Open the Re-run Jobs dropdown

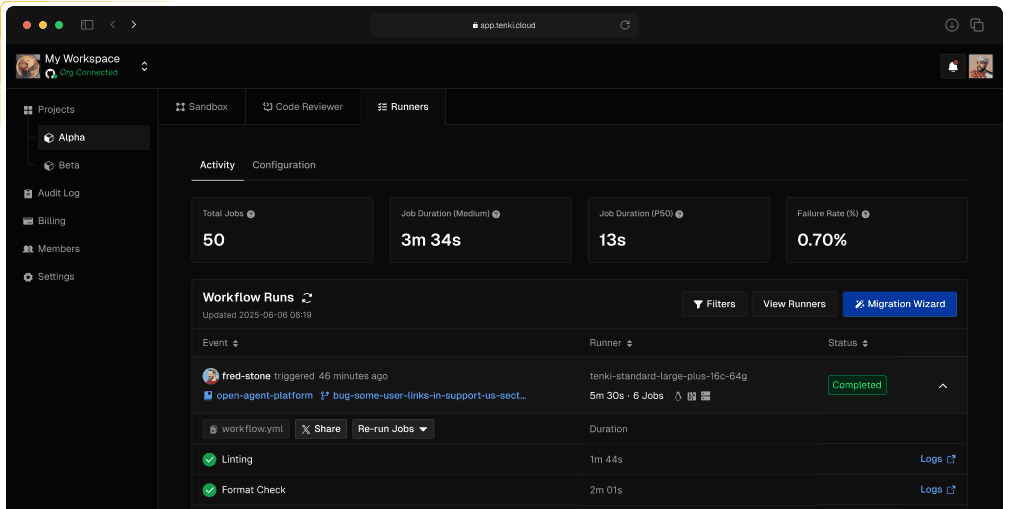(393, 429)
